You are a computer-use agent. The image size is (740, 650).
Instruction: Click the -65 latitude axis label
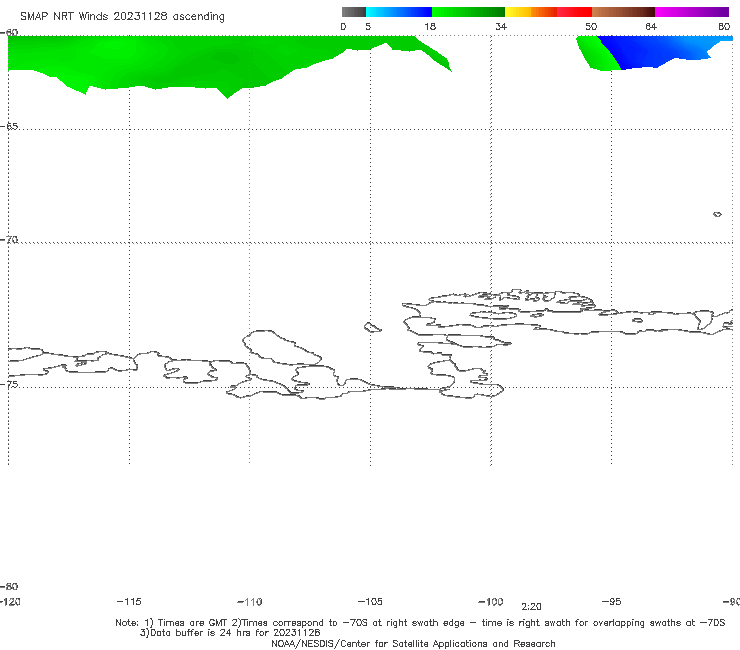click(x=9, y=127)
